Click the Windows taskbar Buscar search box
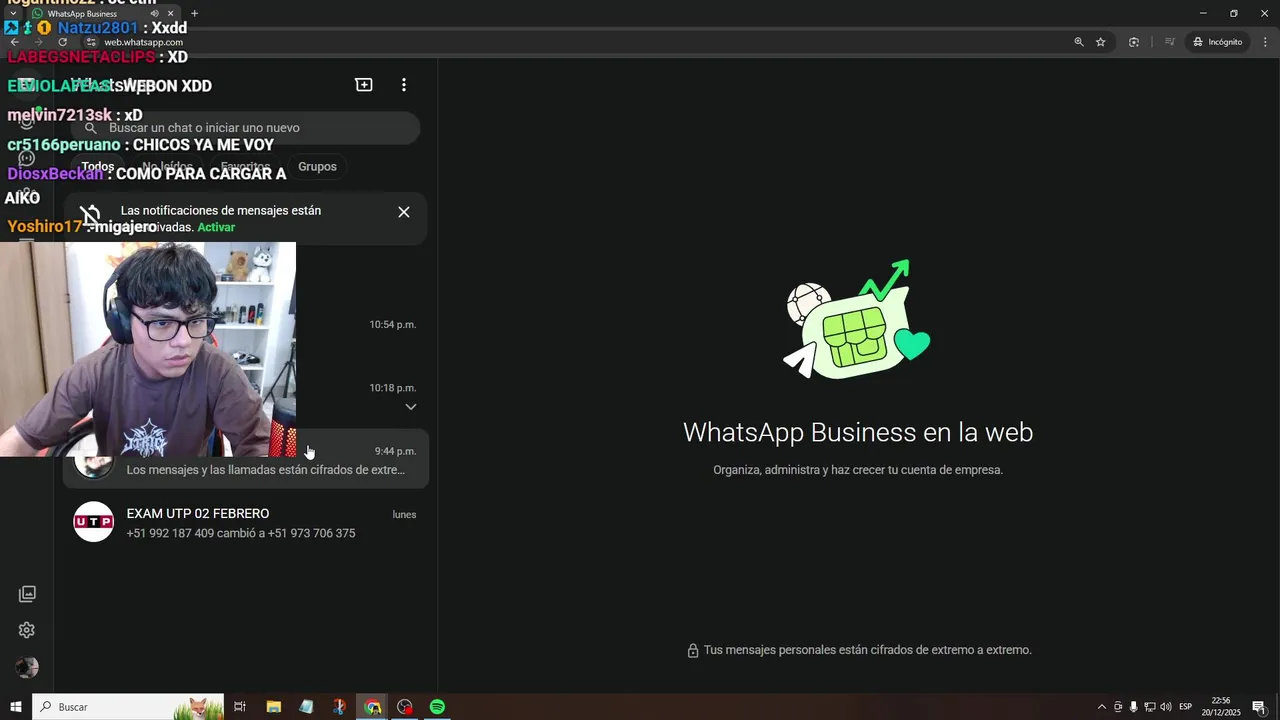The width and height of the screenshot is (1280, 720). pos(128,707)
